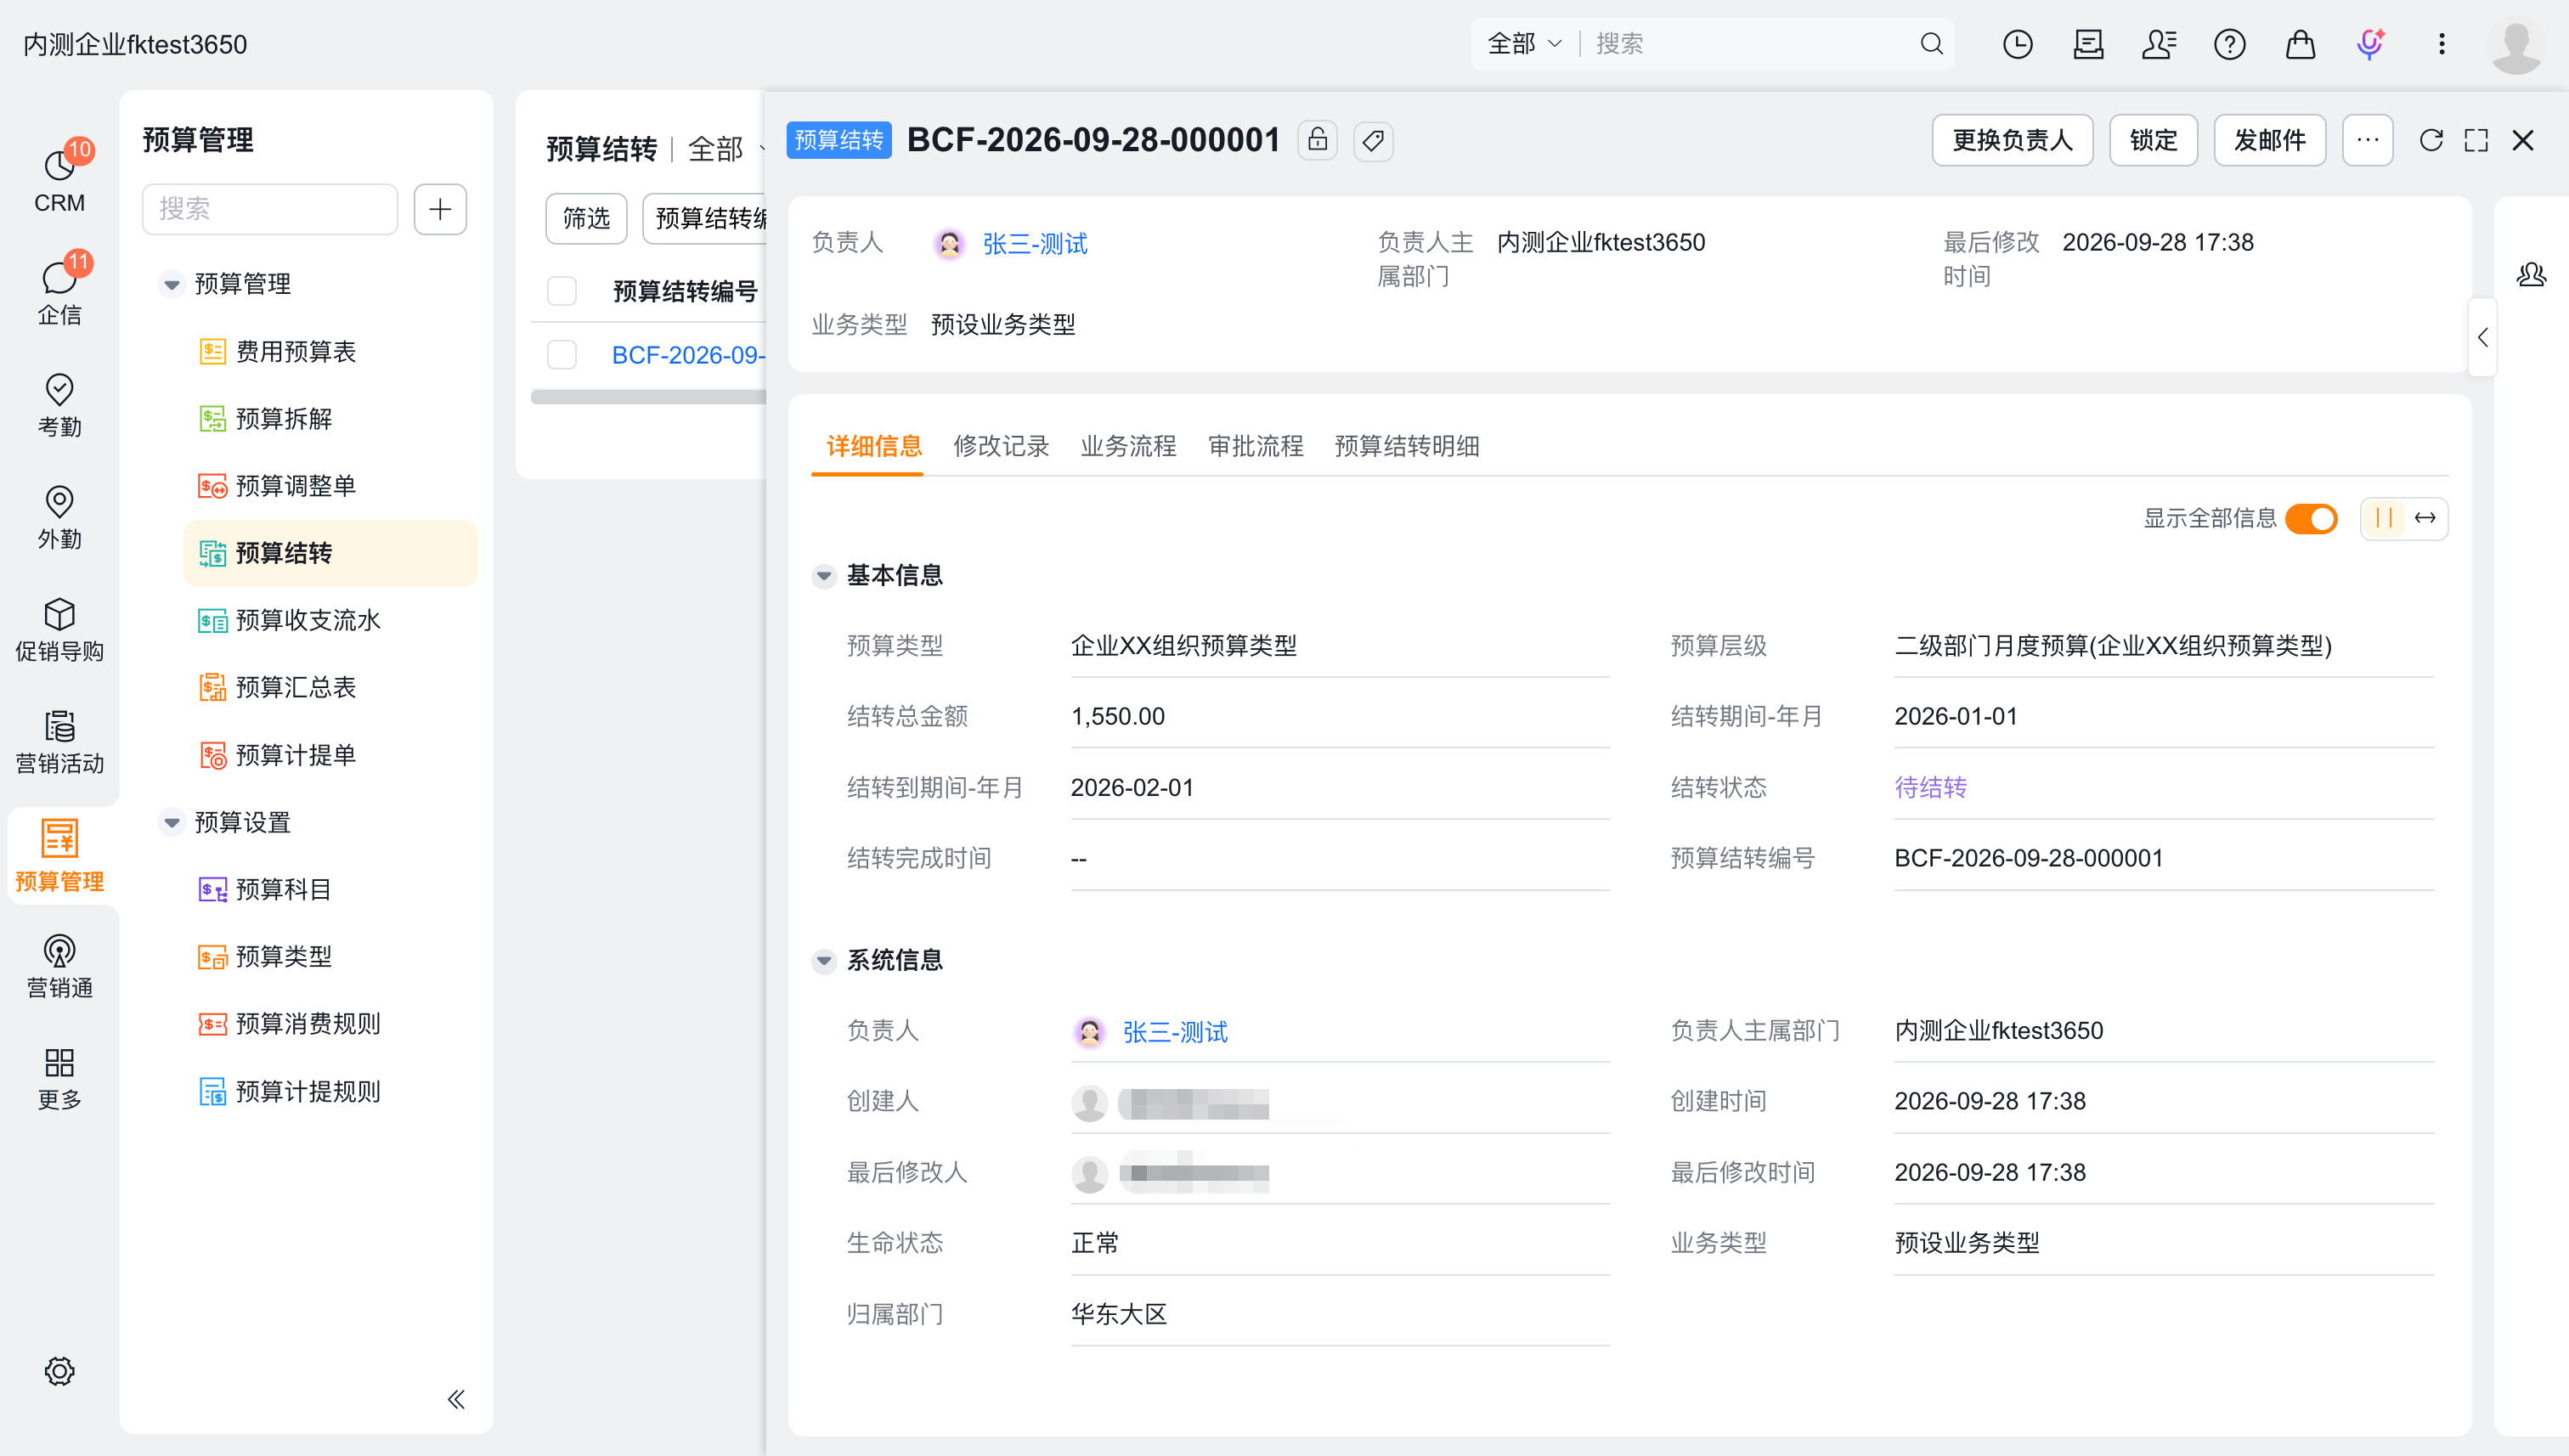Switch to 修改记录 tab
This screenshot has width=2569, height=1456.
click(1001, 446)
